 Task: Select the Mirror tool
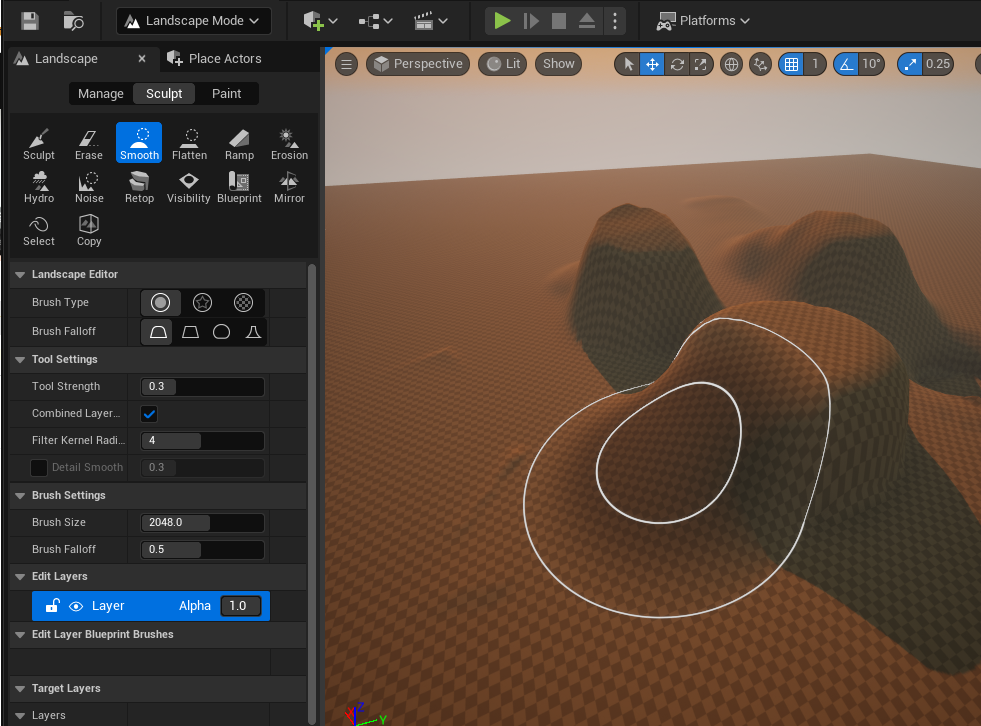coord(289,187)
